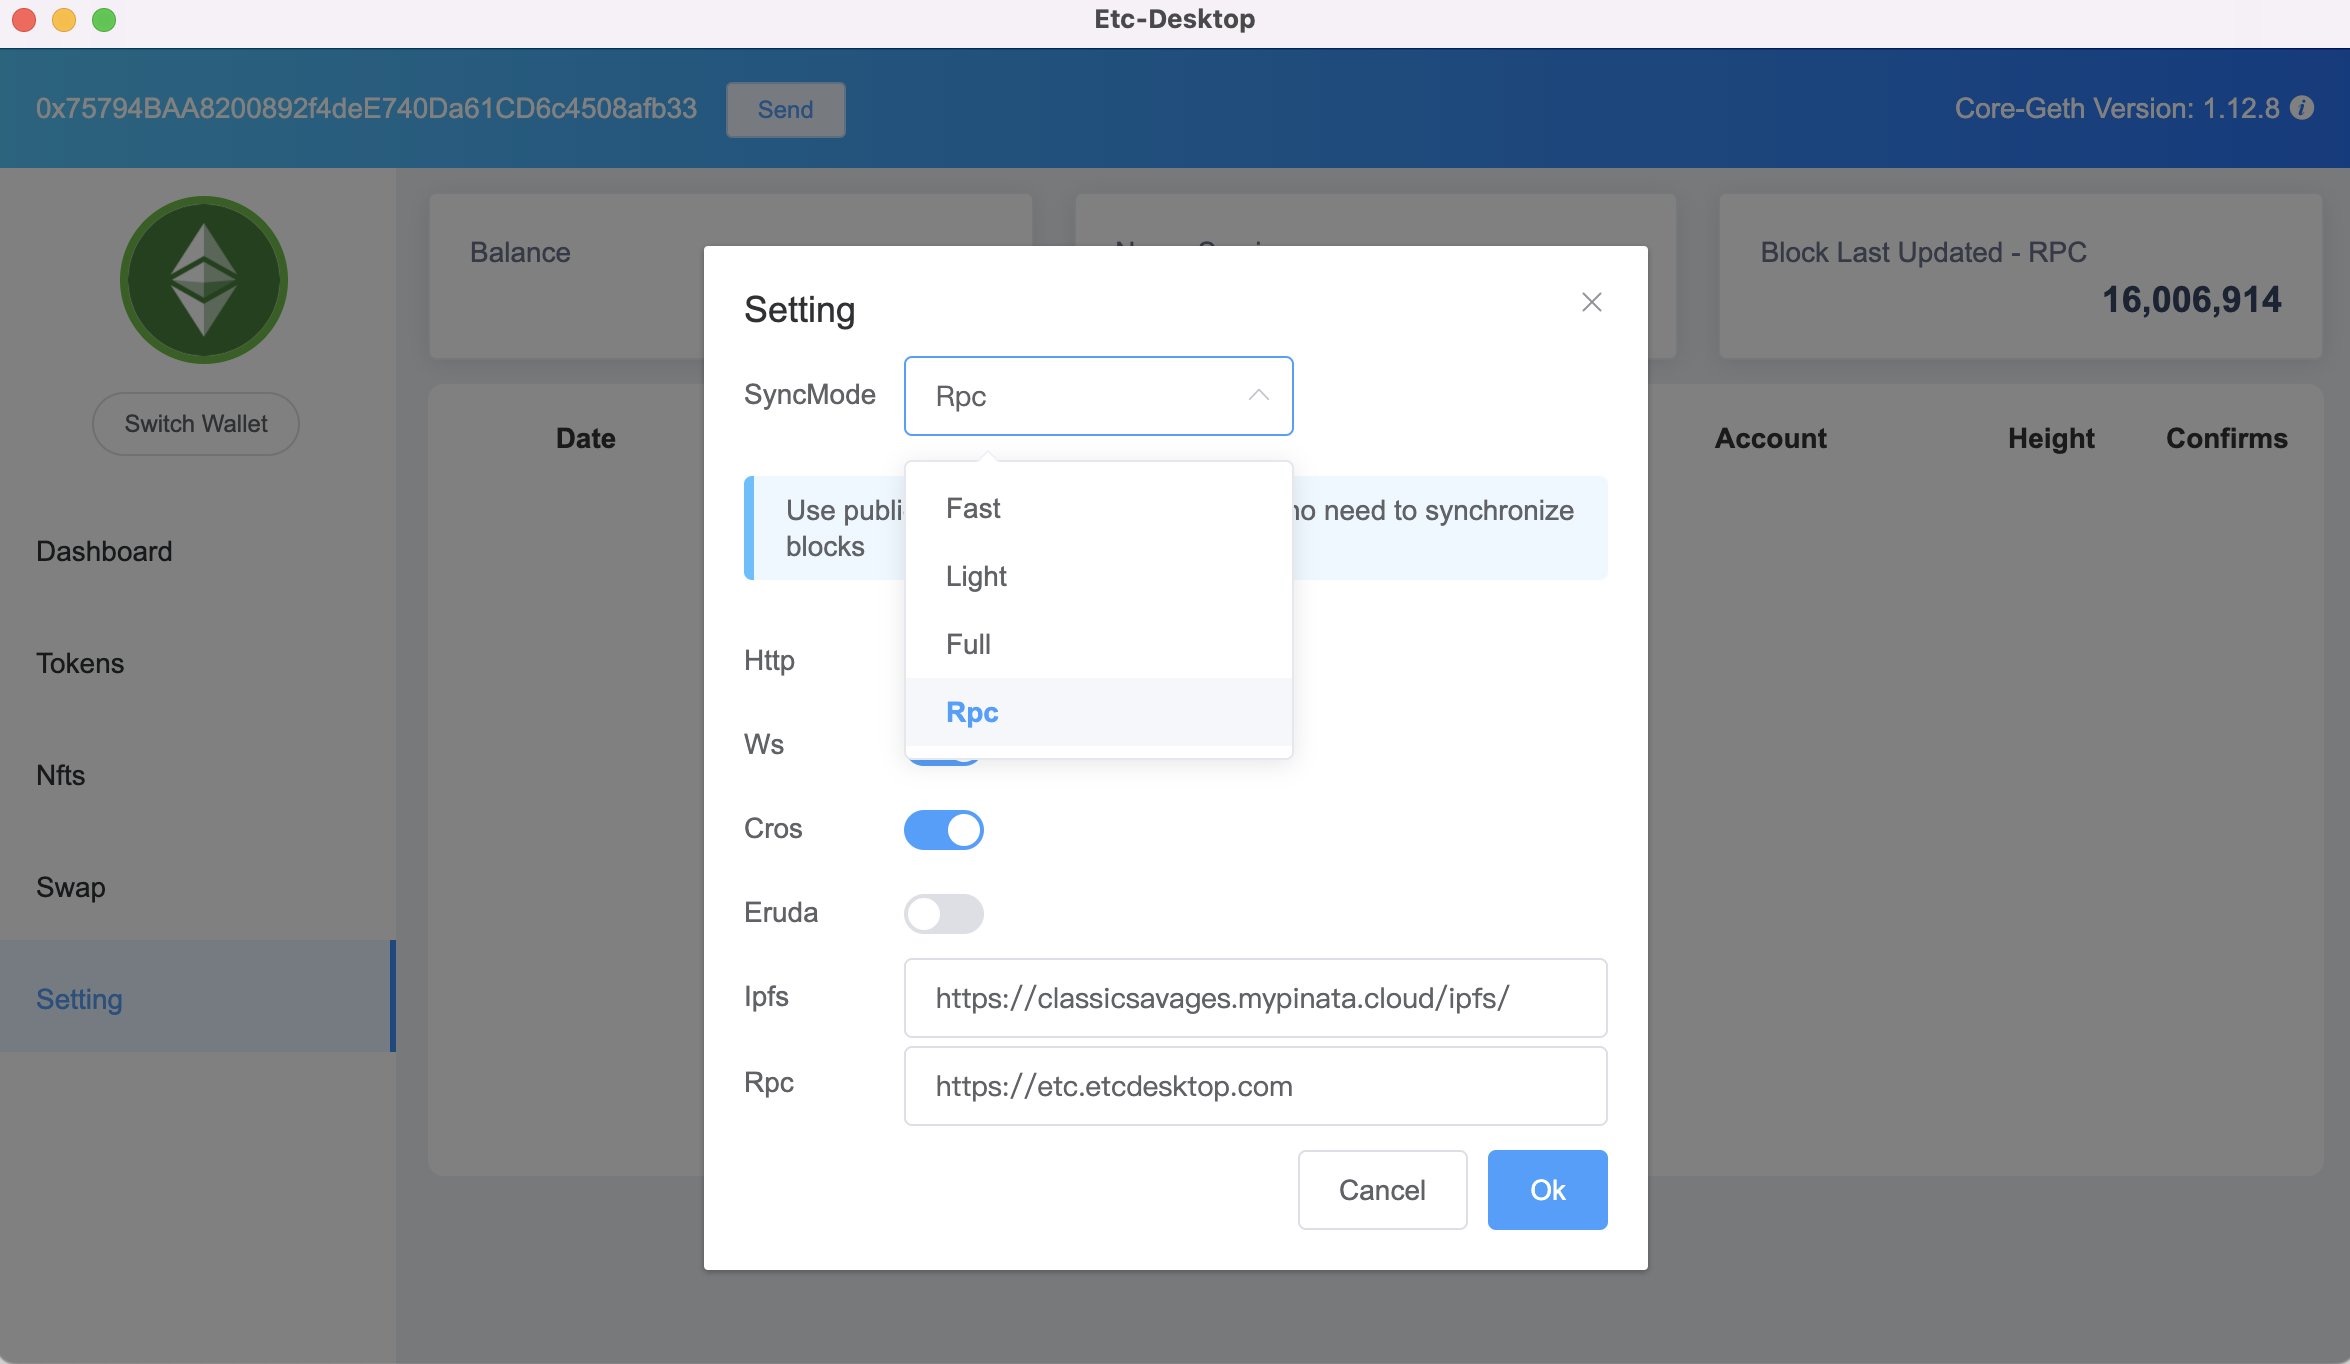Confirm settings with Ok button
This screenshot has width=2350, height=1364.
1547,1190
